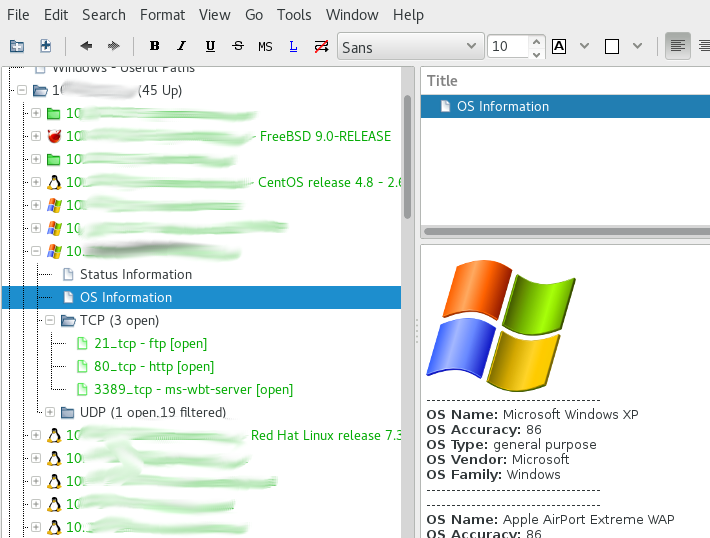The height and width of the screenshot is (538, 710).
Task: Clear formatting with the red-slash icon
Action: (x=321, y=46)
